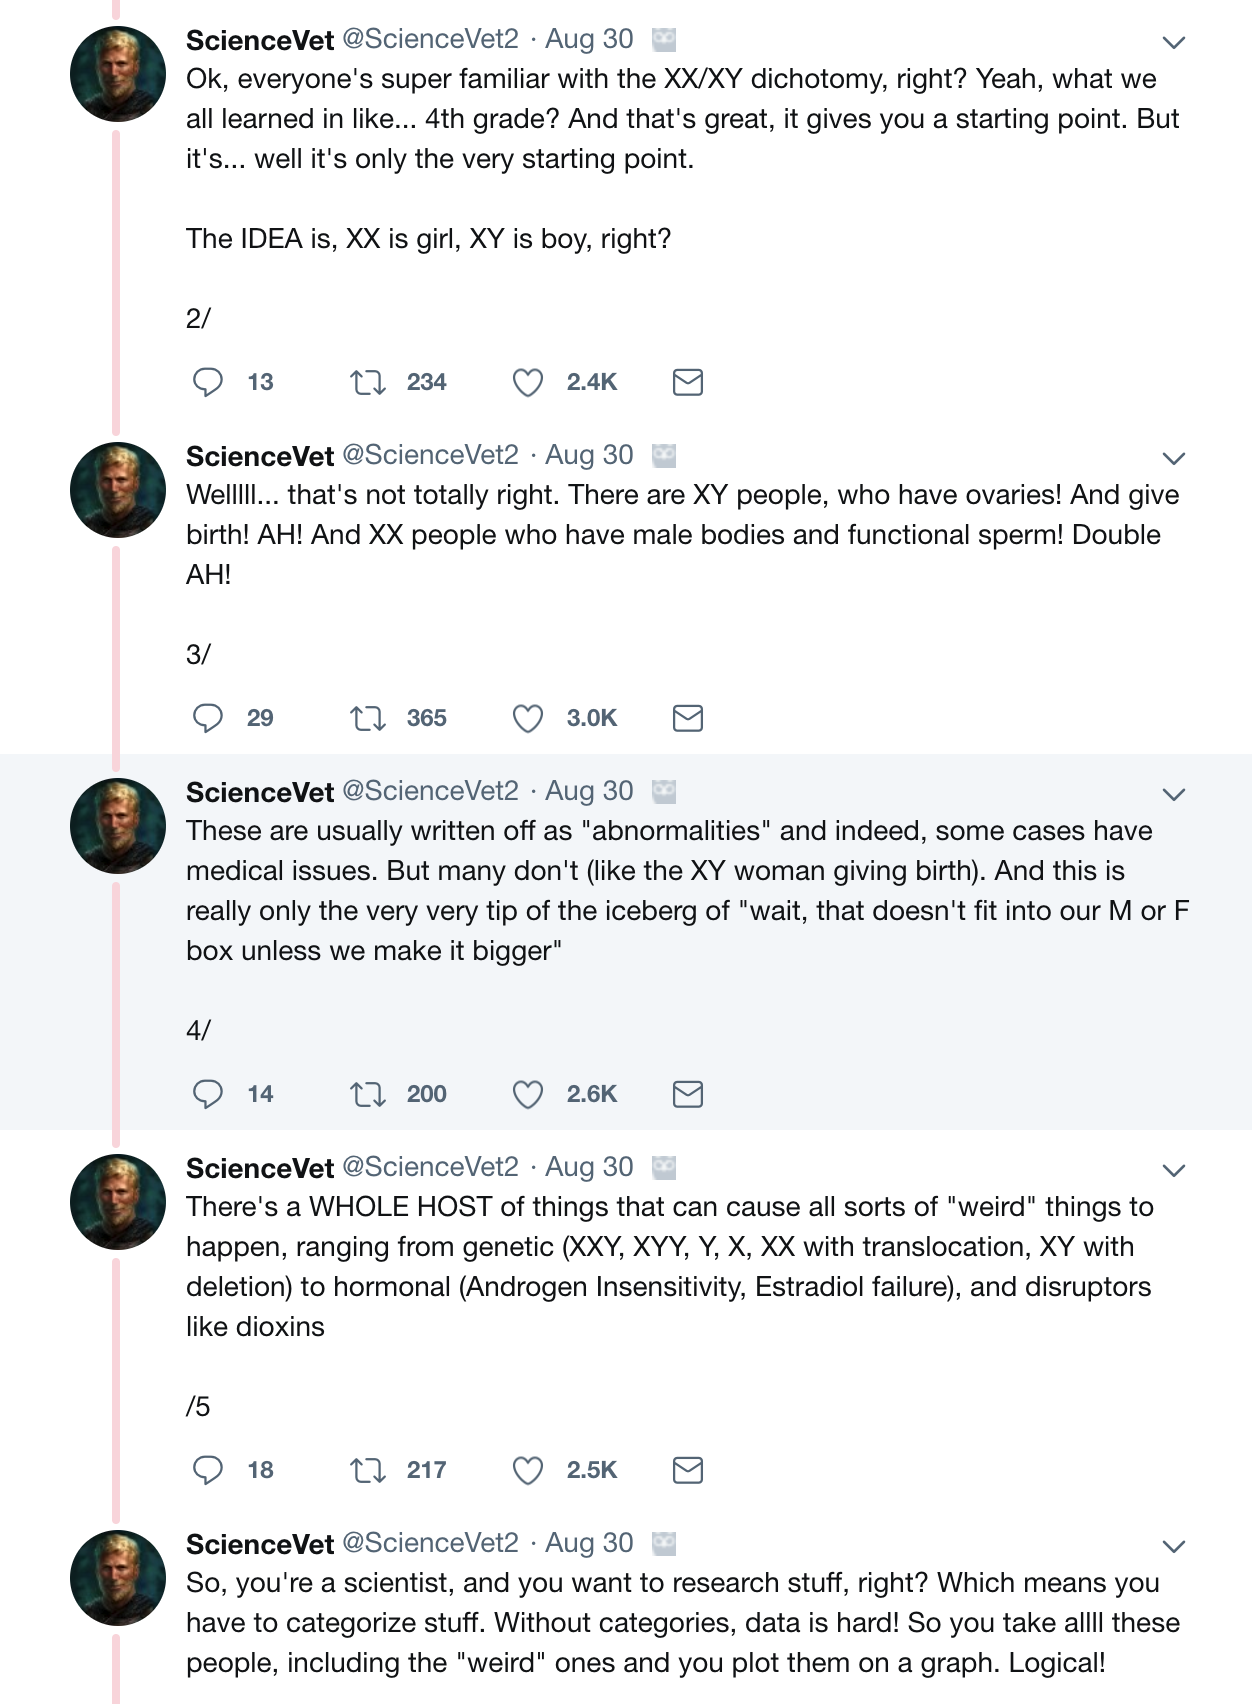The height and width of the screenshot is (1704, 1252).
Task: Like the highlighted tweet with 2.6K likes
Action: click(x=528, y=1094)
